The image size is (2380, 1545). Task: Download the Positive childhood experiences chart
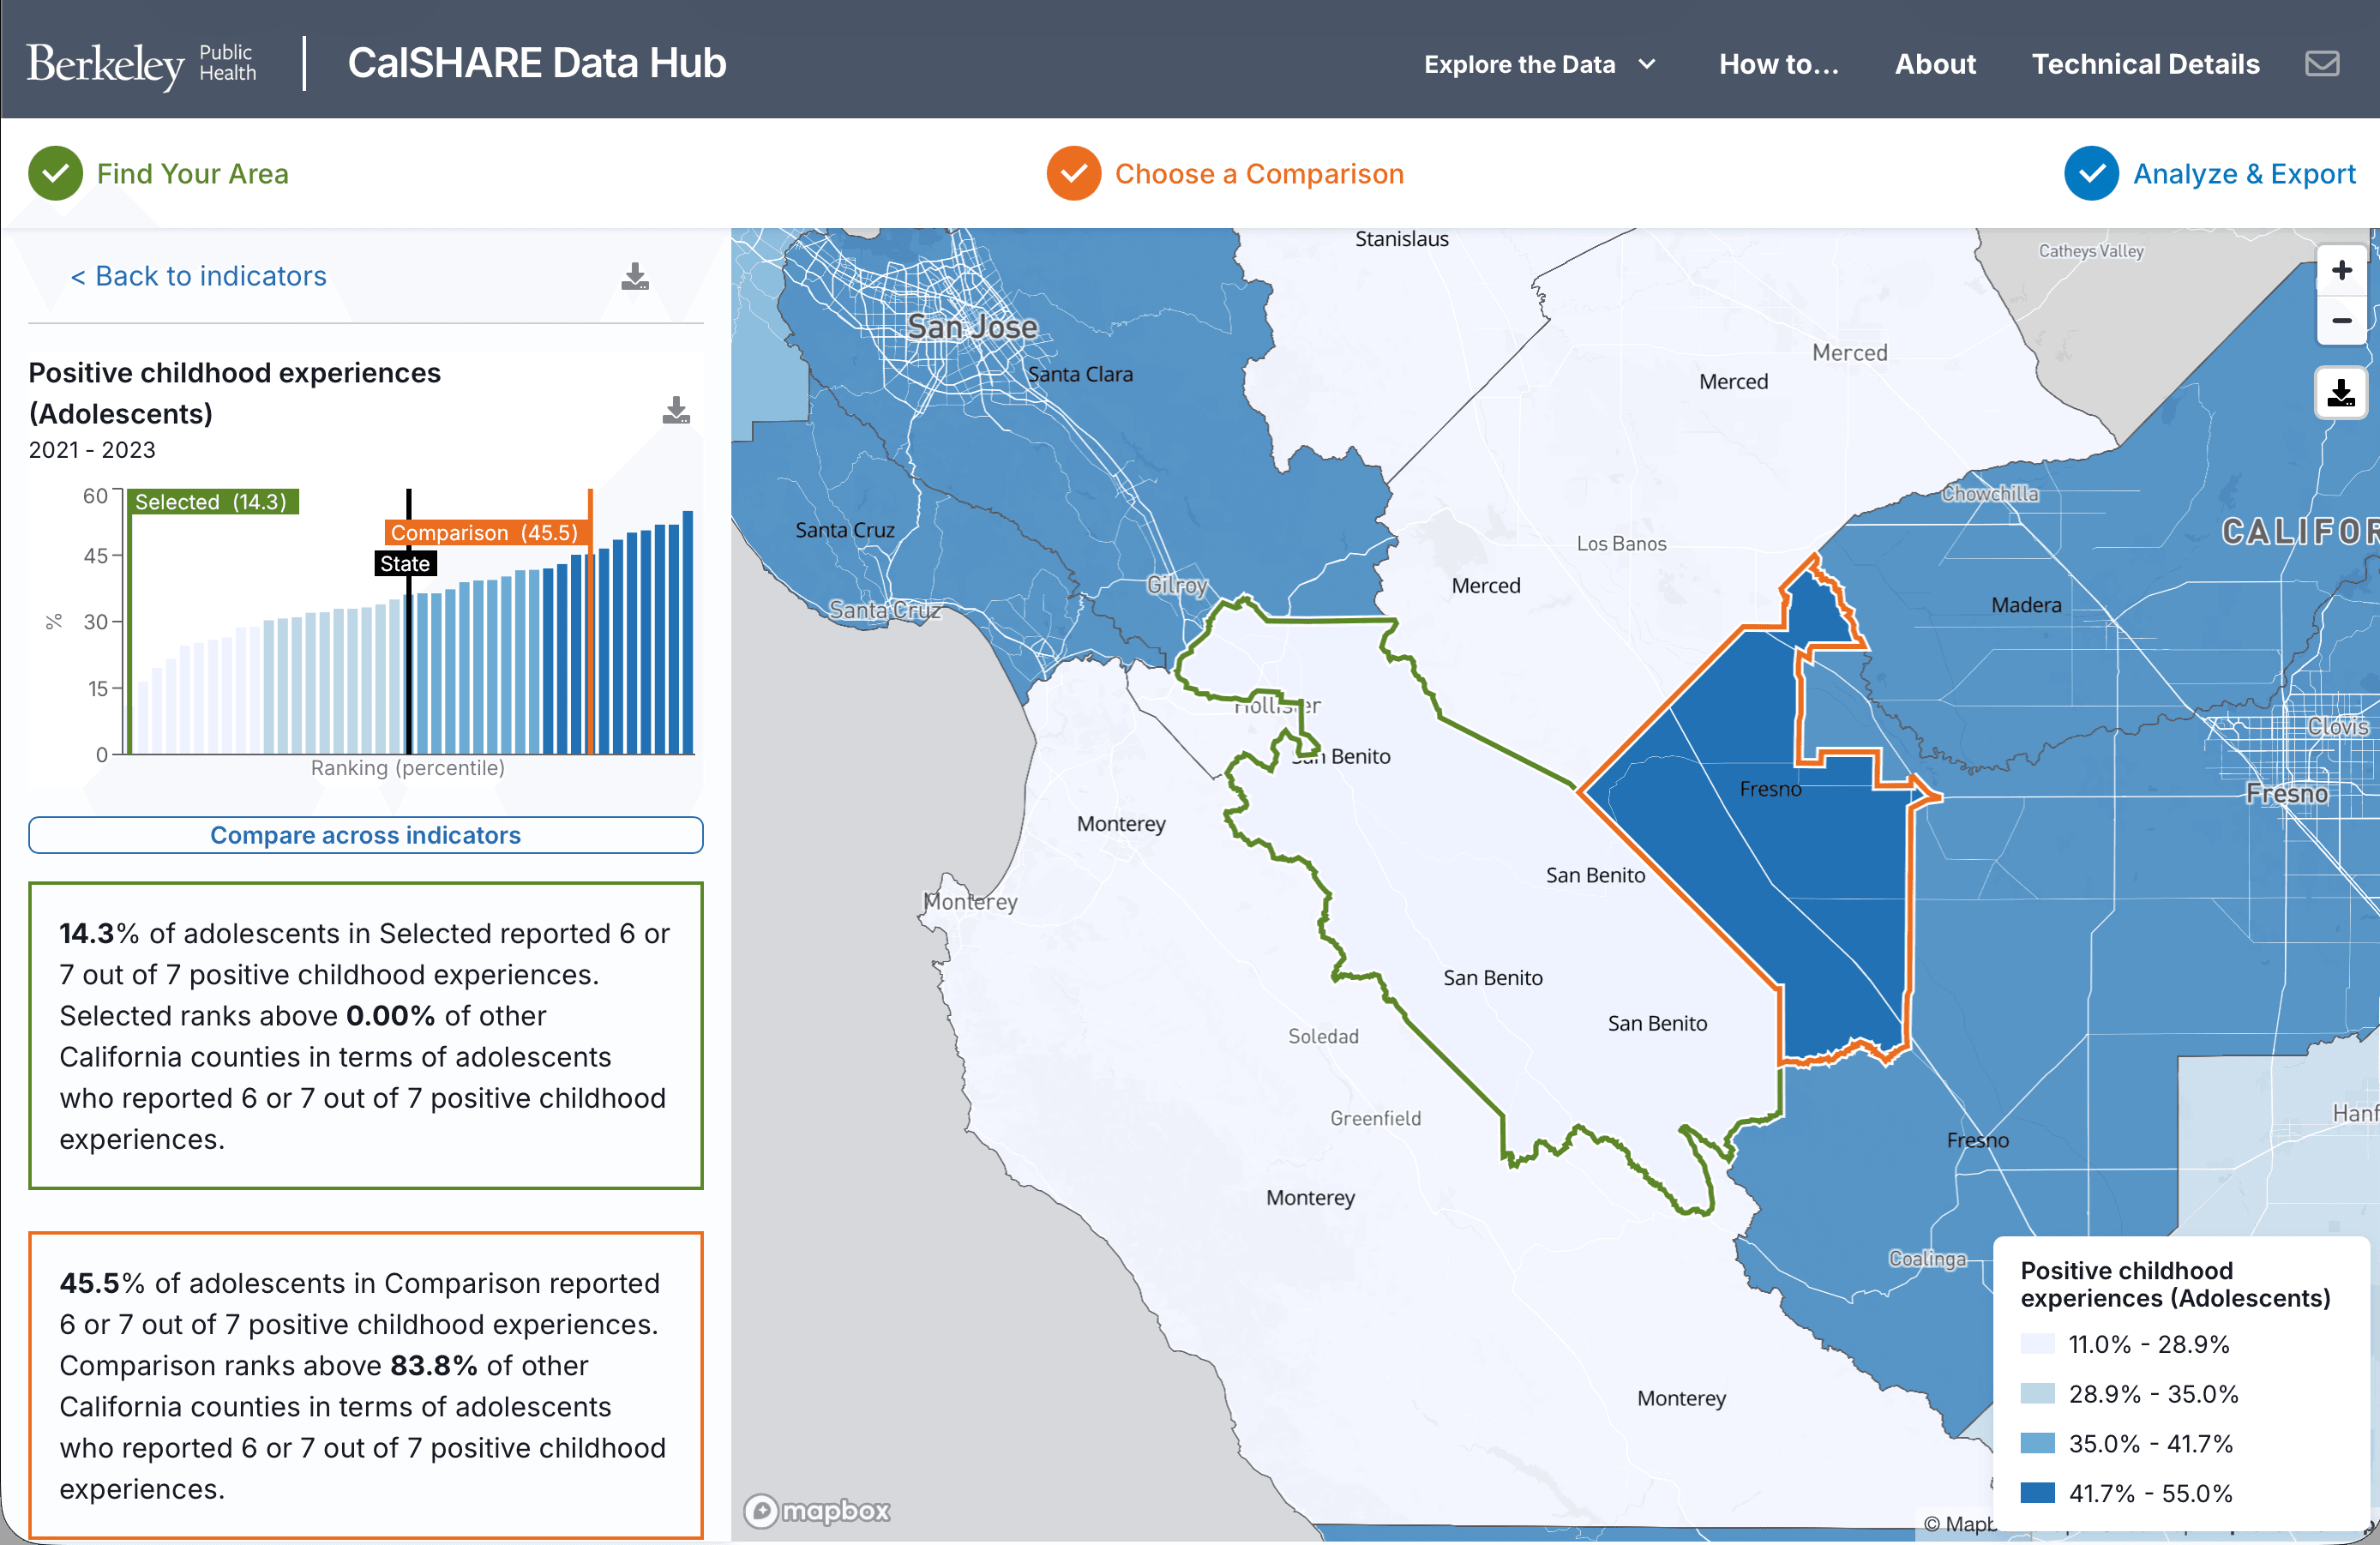676,410
